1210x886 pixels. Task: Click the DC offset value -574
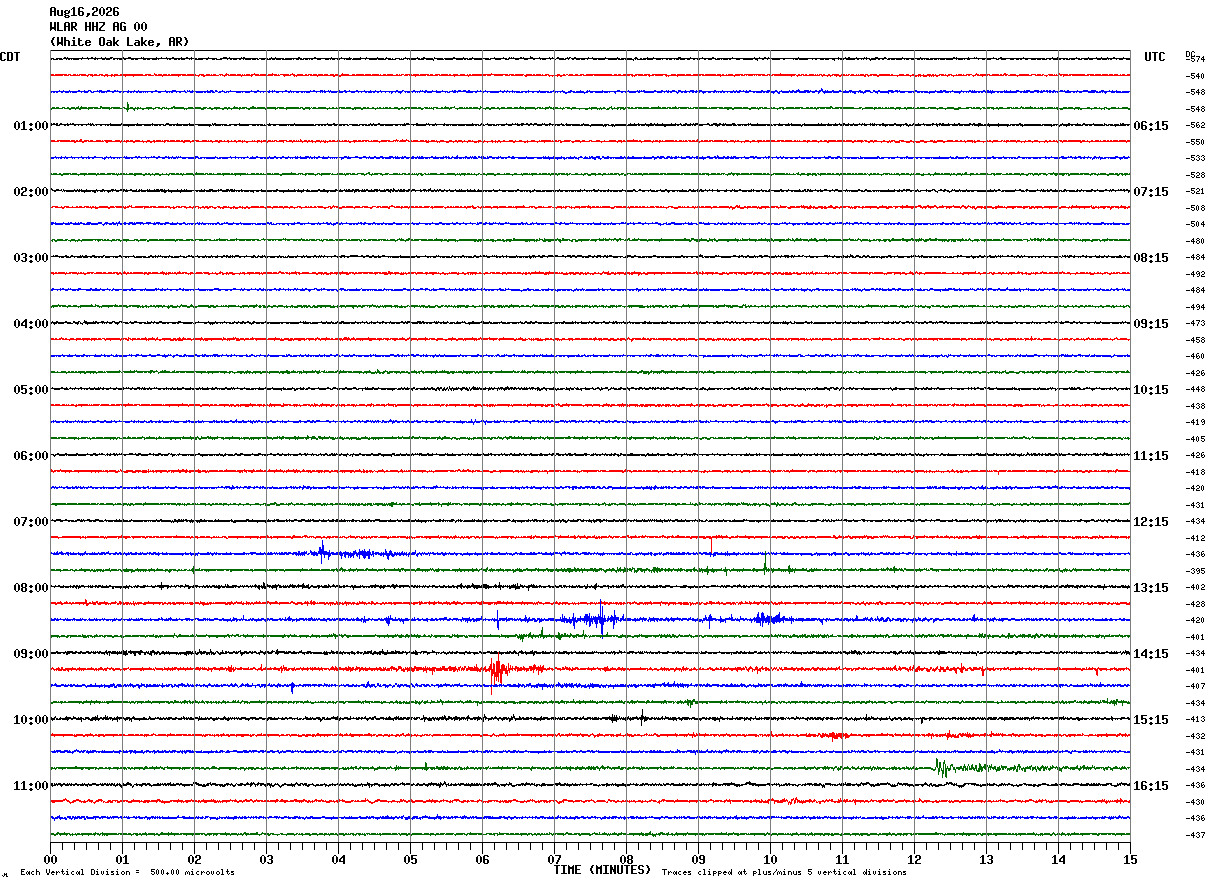click(x=1195, y=60)
